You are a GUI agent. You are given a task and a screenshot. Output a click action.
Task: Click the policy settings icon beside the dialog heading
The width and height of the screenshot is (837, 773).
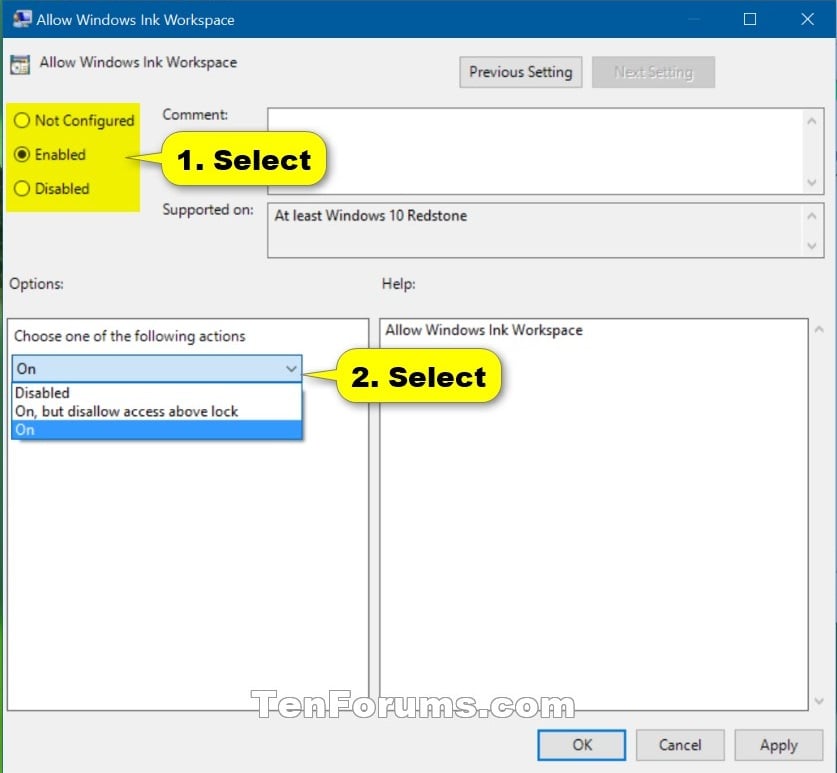[x=20, y=63]
